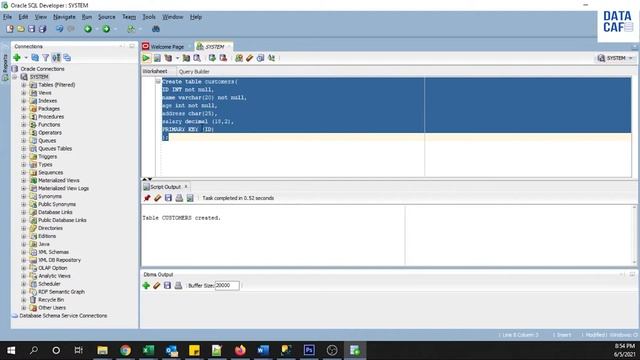
Task: Open Windows Start menu
Action: pos(11,350)
